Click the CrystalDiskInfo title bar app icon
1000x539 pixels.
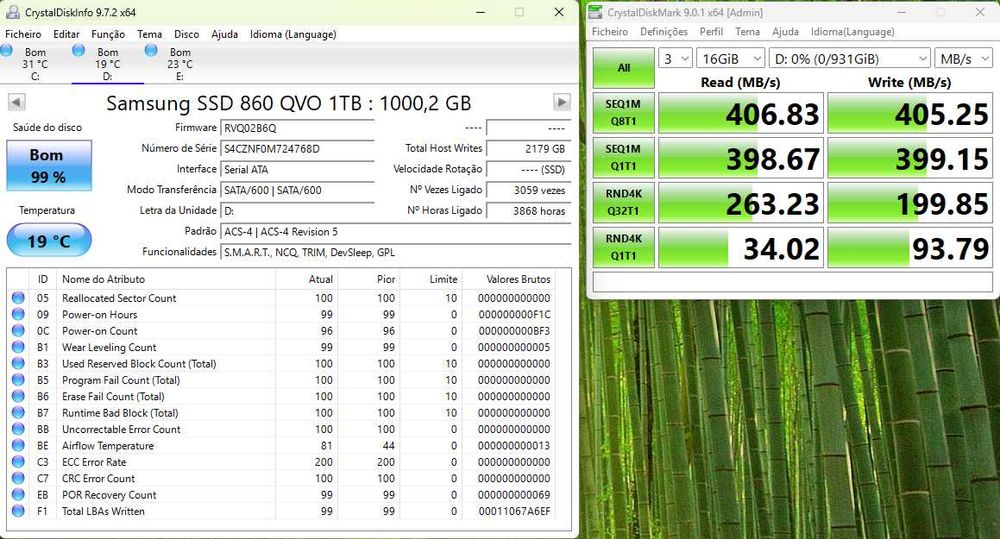(12, 12)
